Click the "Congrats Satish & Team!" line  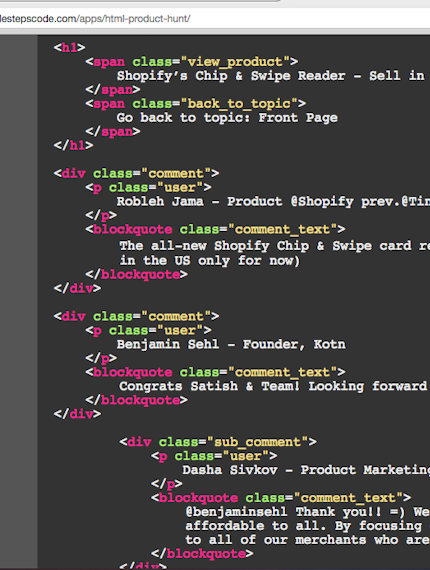[x=273, y=386]
